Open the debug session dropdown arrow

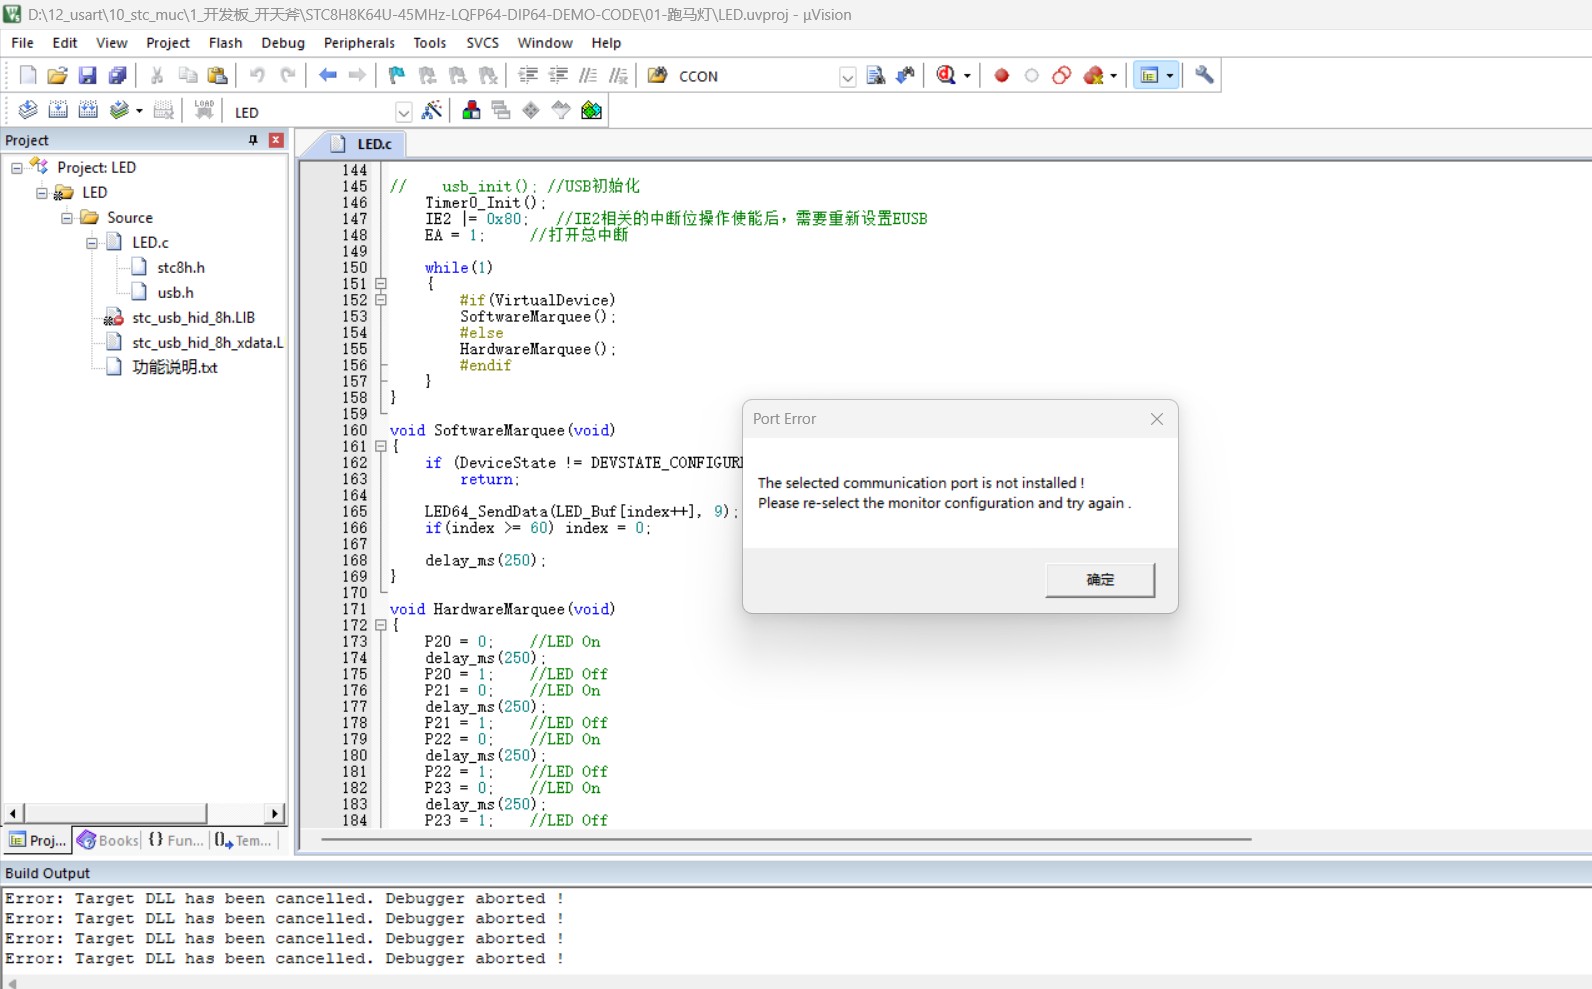coord(967,76)
